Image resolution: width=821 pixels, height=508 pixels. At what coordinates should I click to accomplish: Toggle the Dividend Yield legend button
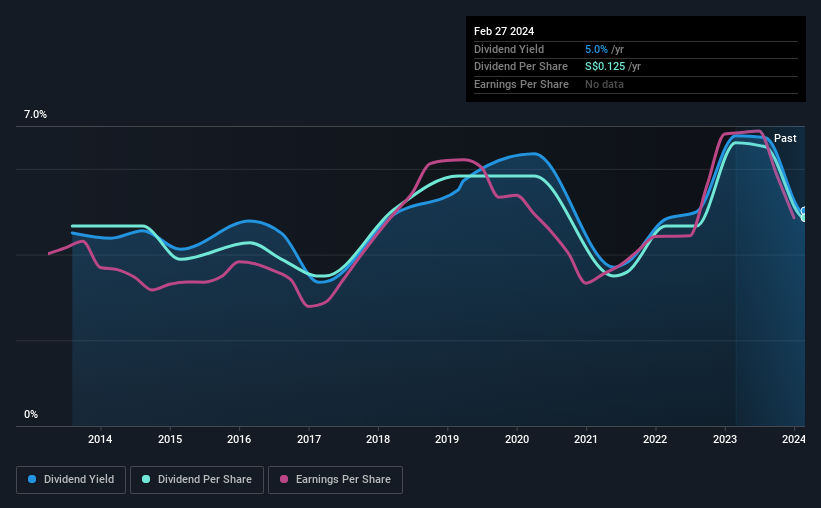pos(71,480)
